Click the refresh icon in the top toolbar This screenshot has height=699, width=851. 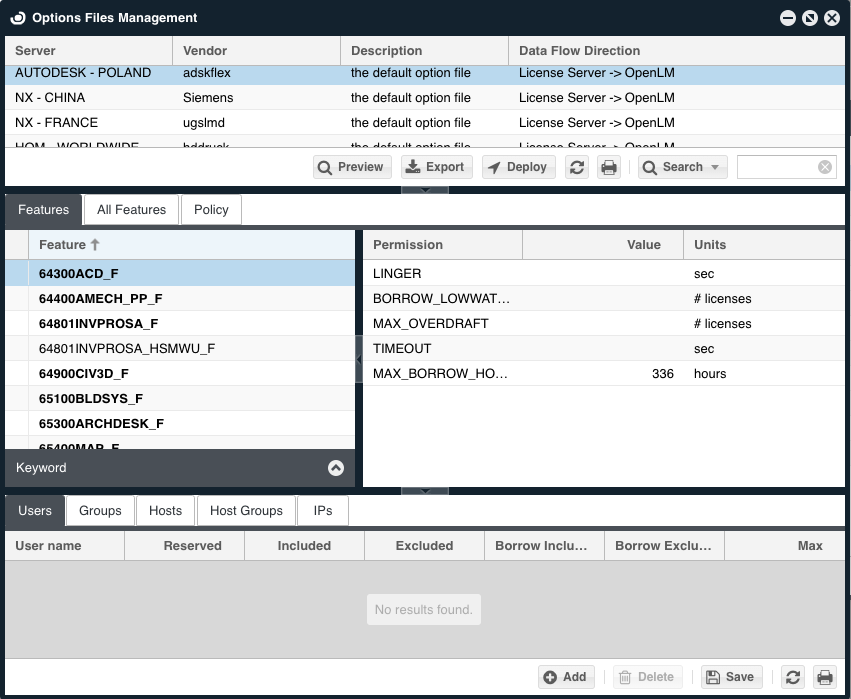point(577,167)
